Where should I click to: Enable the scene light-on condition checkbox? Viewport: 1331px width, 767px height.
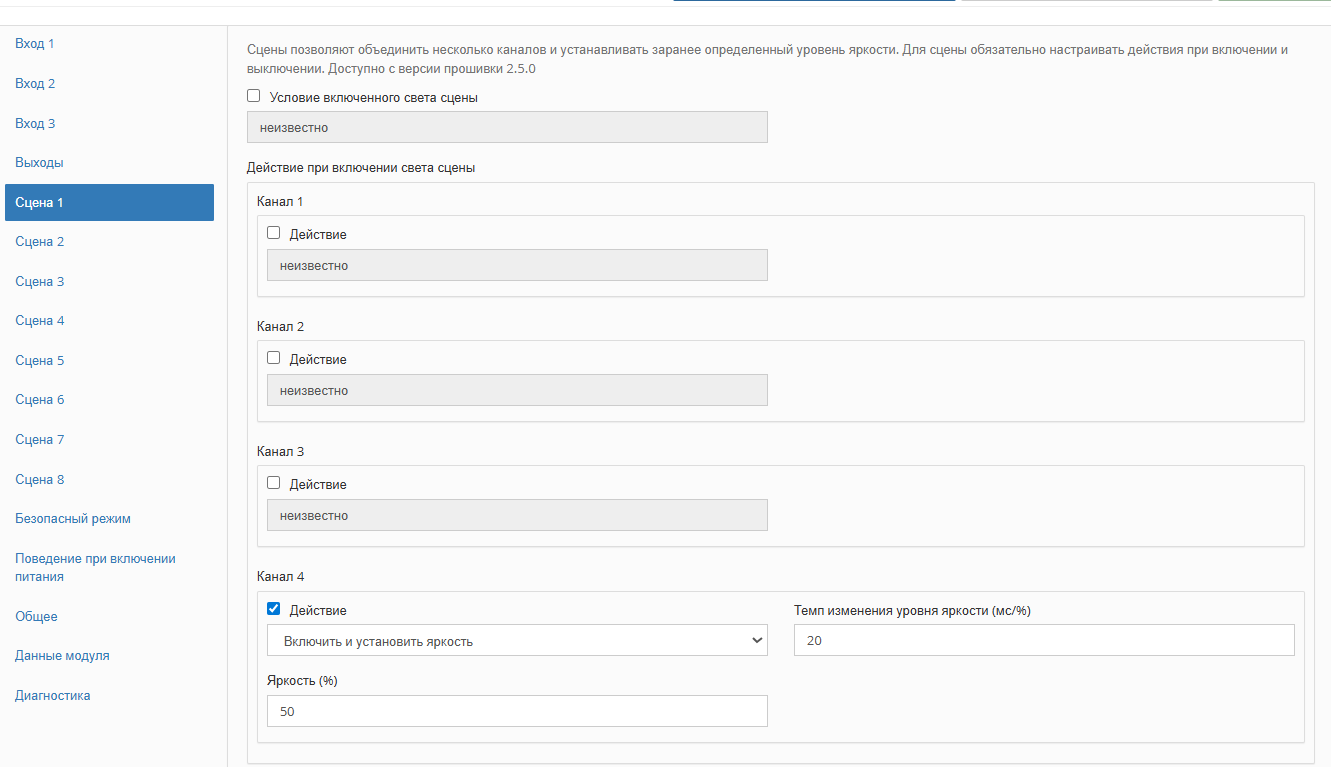[254, 96]
